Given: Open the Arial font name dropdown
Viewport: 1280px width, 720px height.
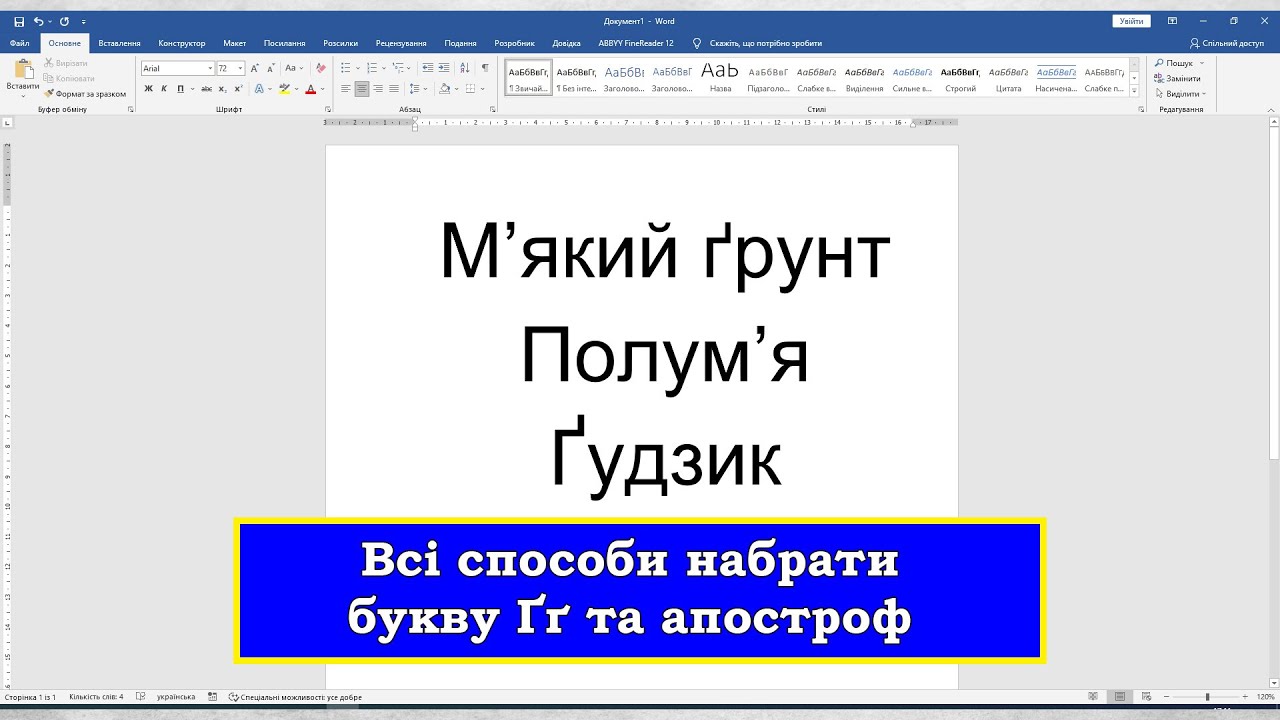Looking at the screenshot, I should click(210, 68).
